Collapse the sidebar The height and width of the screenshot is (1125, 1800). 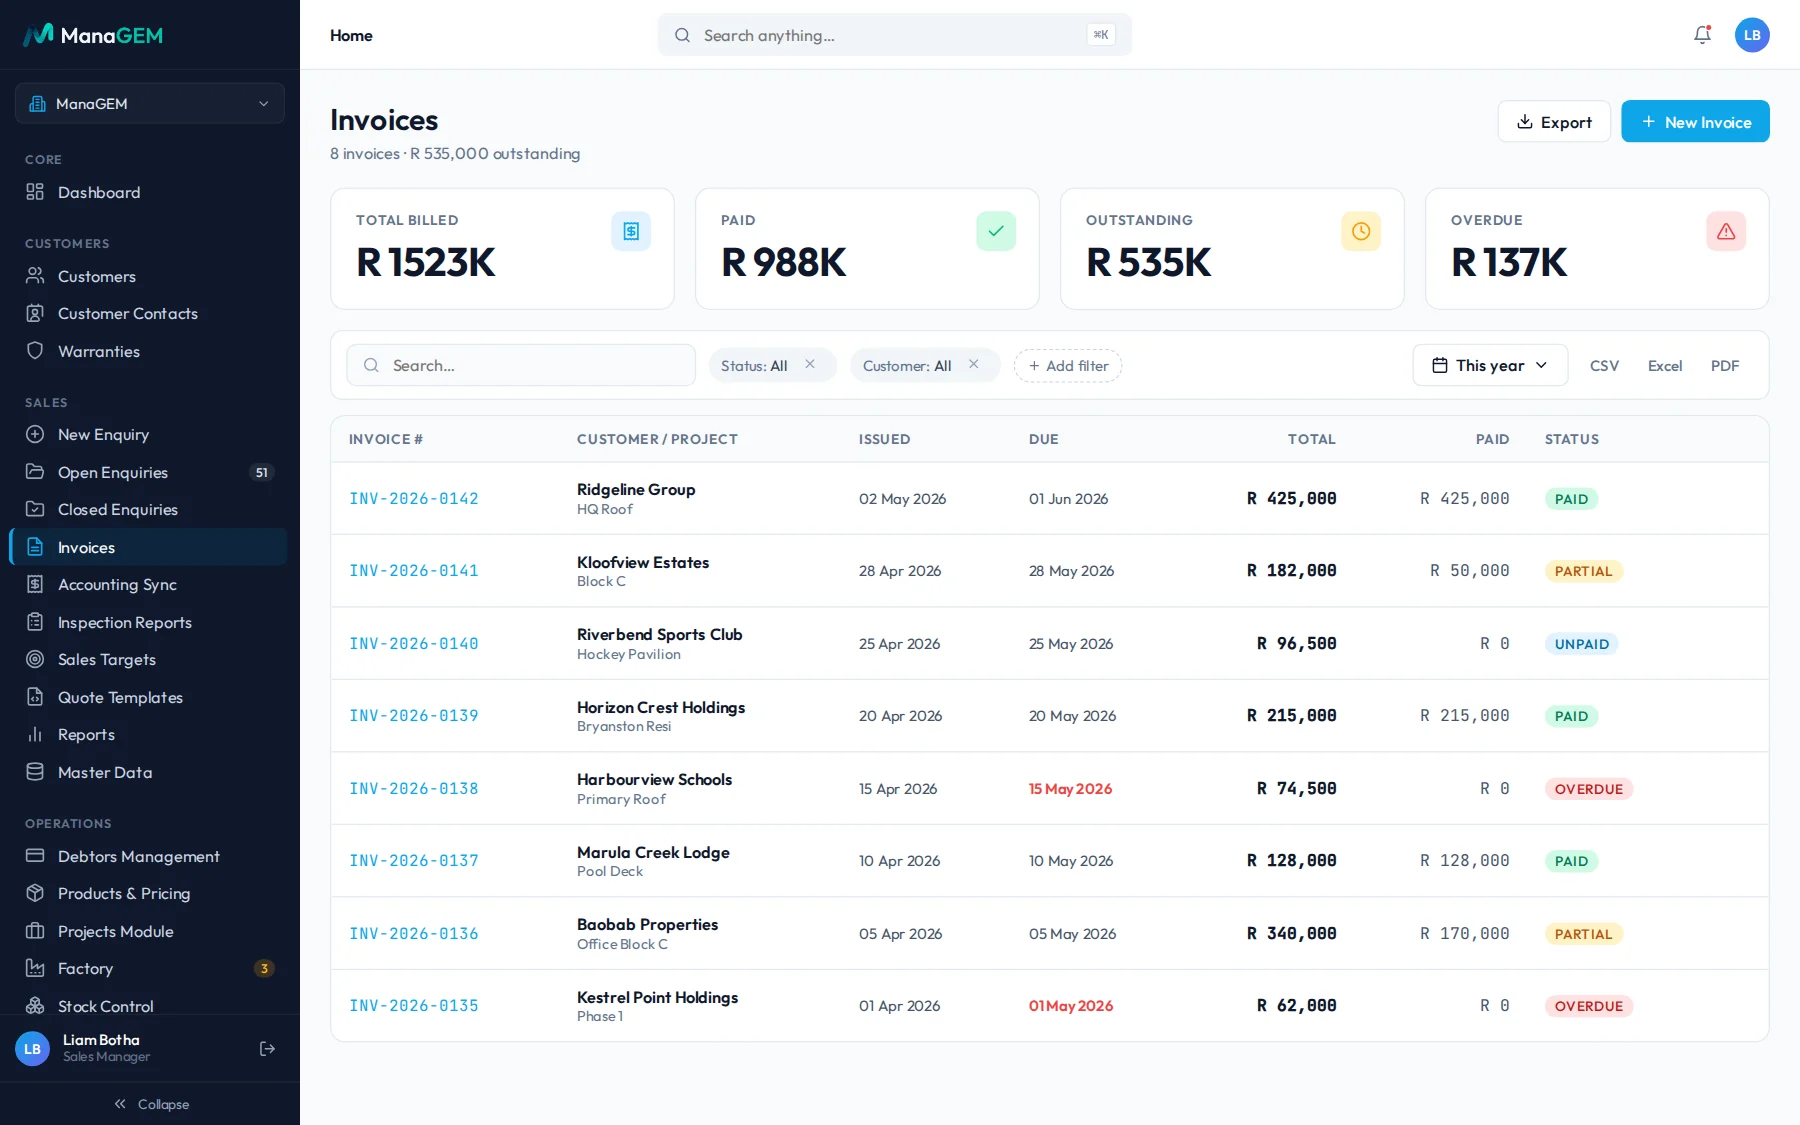click(150, 1104)
